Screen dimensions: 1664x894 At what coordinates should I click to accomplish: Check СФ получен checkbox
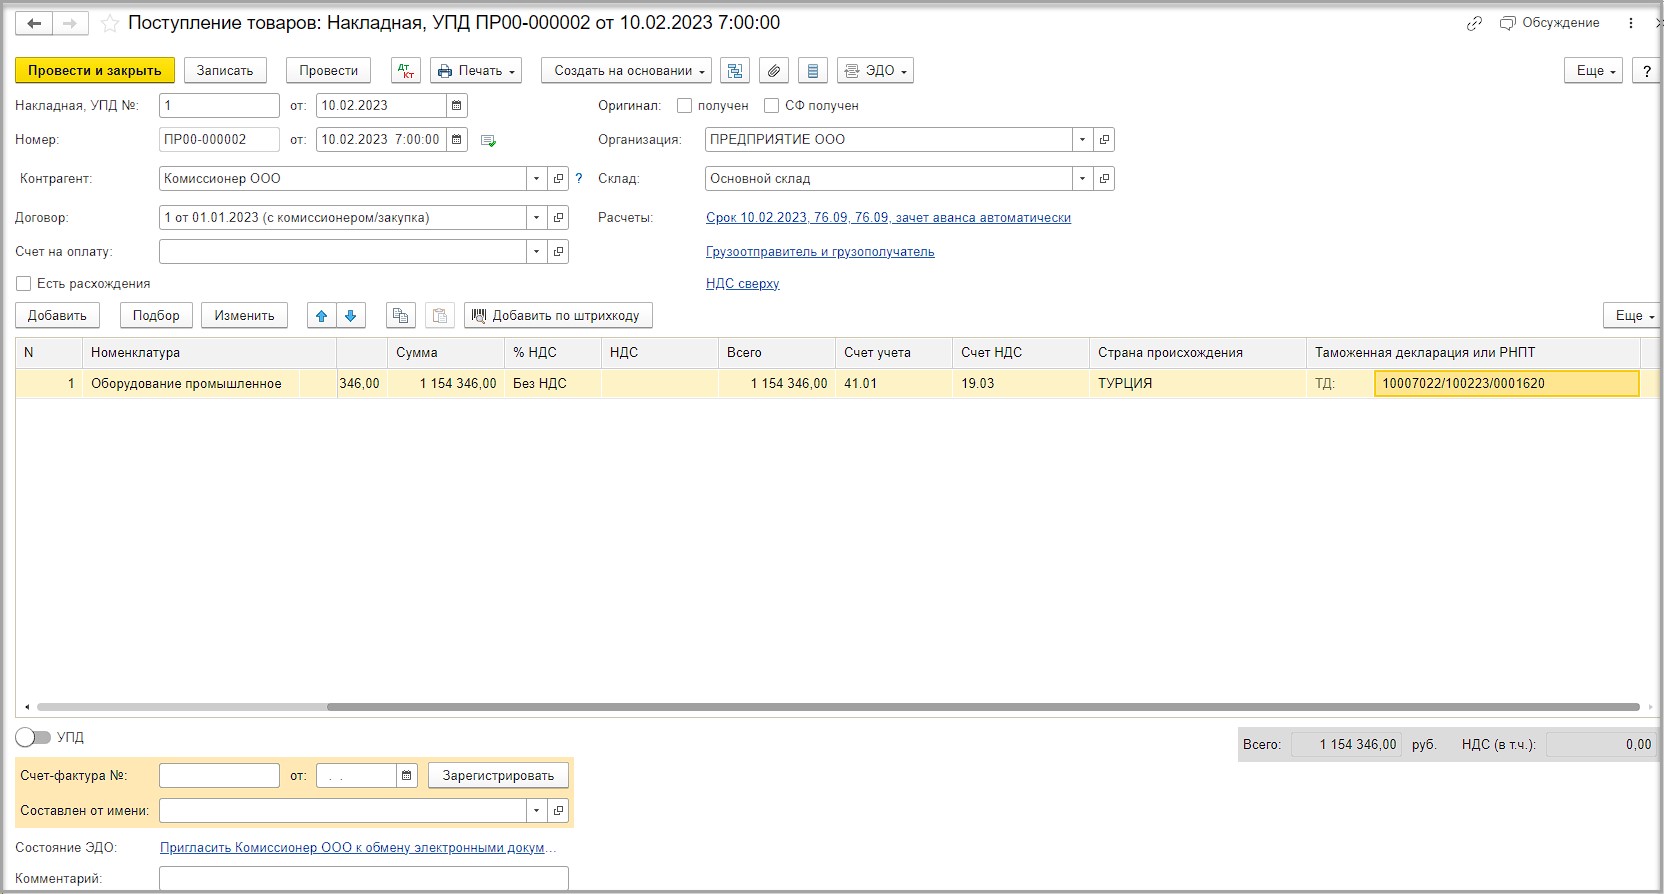point(771,105)
